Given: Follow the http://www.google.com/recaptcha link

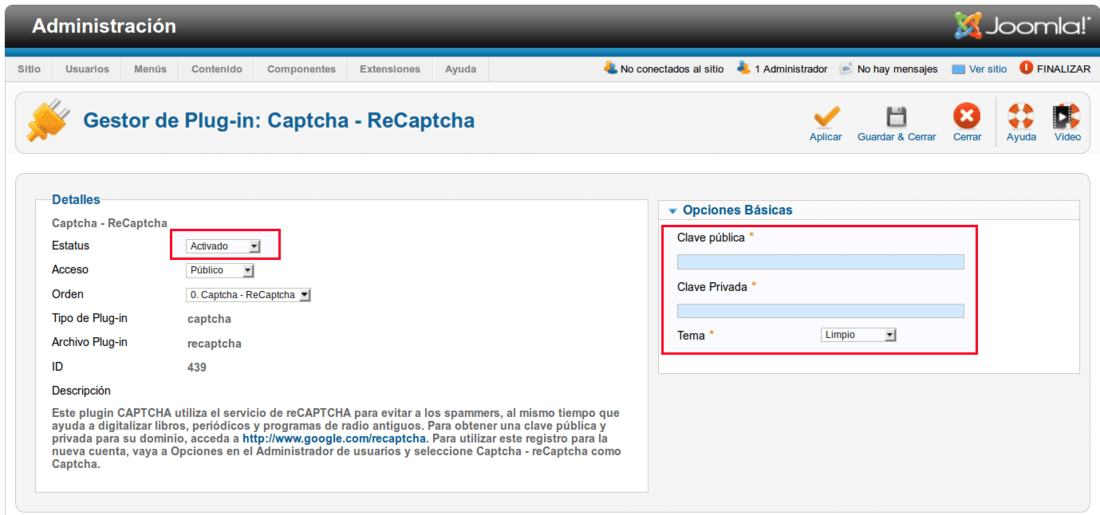Looking at the screenshot, I should [335, 439].
